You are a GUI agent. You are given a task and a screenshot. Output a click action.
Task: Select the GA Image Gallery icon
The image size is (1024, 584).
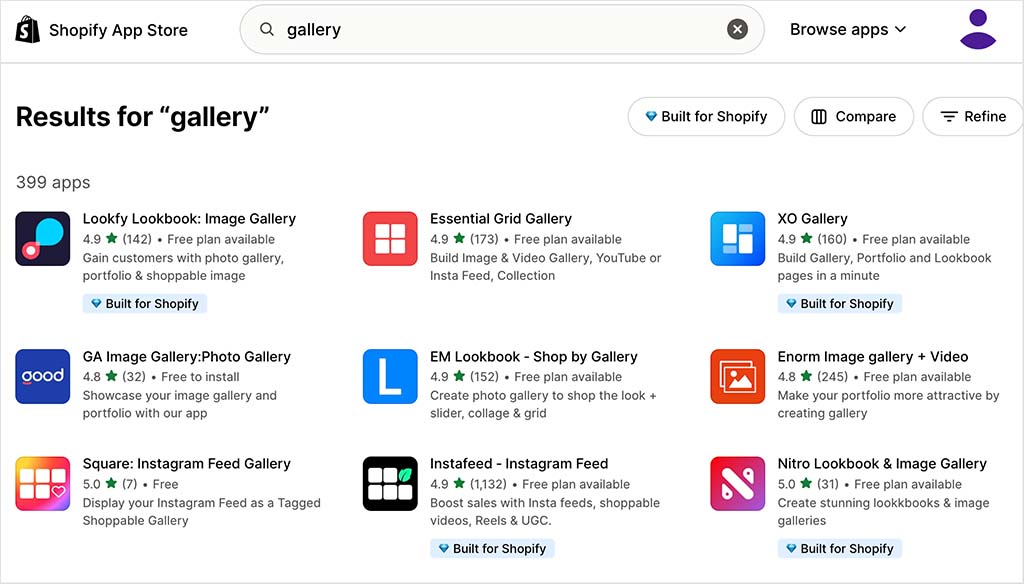43,376
